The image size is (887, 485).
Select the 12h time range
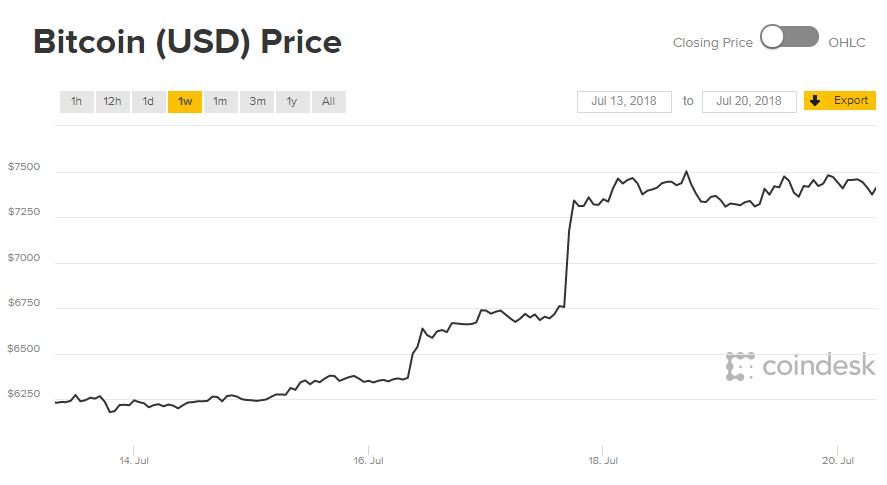pos(112,101)
